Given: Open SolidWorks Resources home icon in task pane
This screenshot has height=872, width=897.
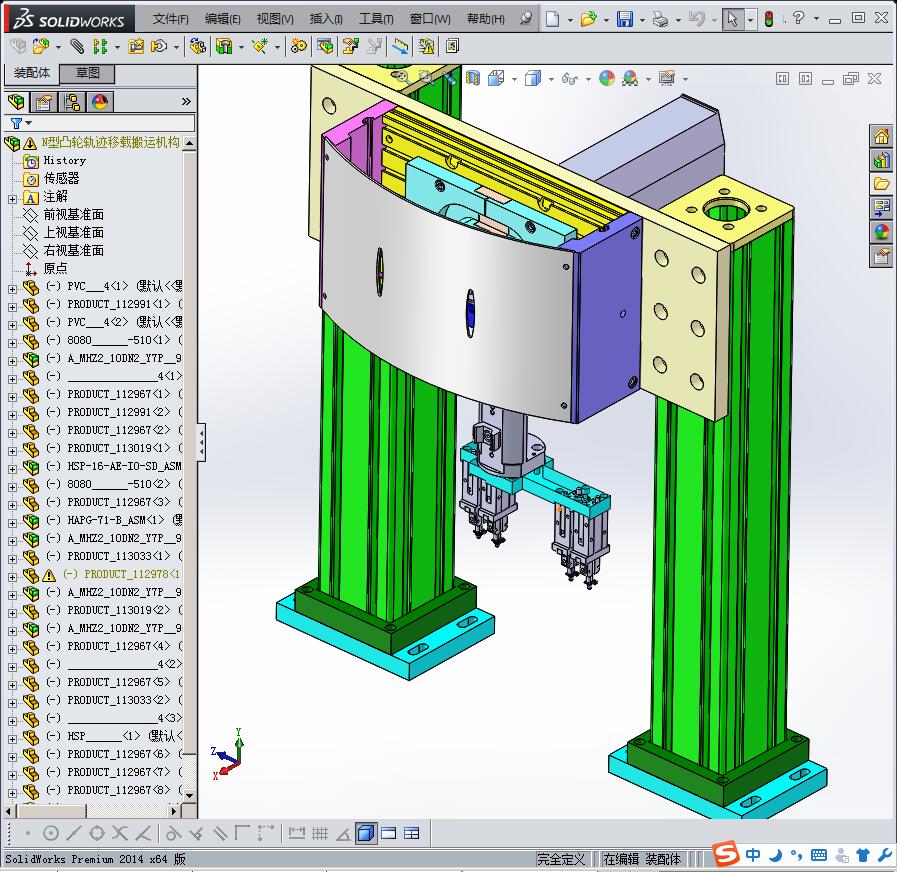Looking at the screenshot, I should (881, 136).
